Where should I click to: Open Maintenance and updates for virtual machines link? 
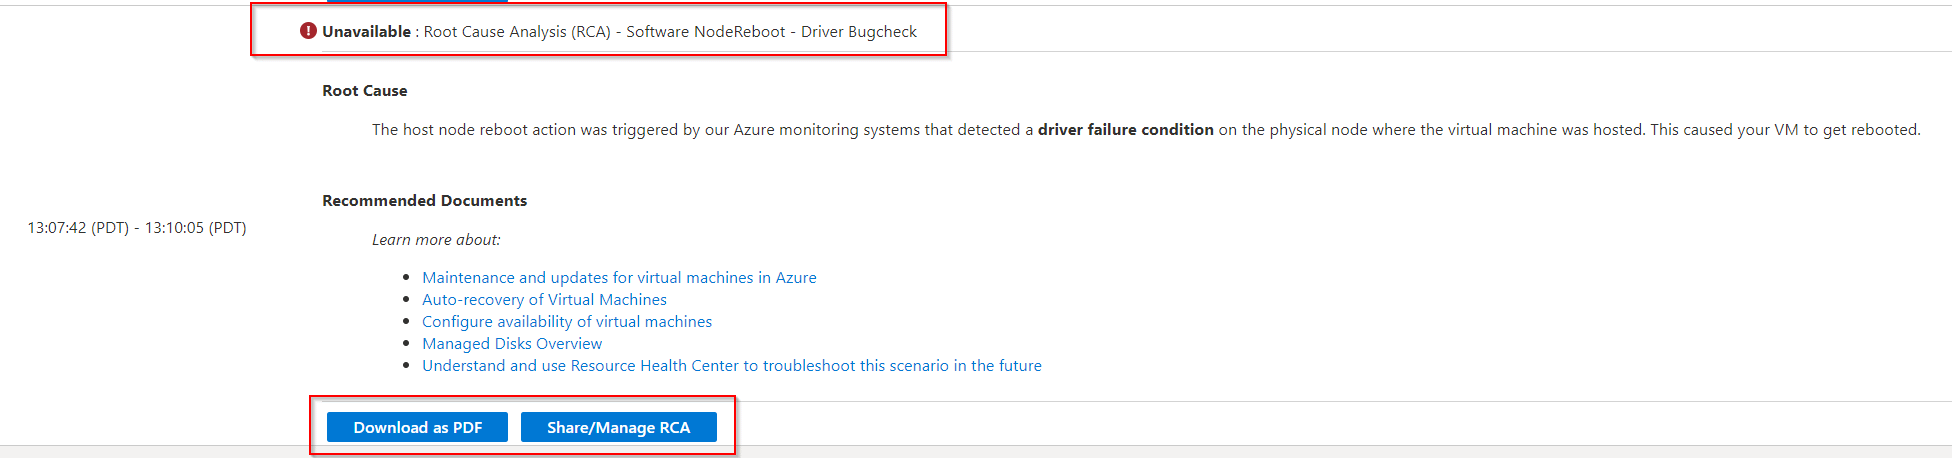(619, 278)
